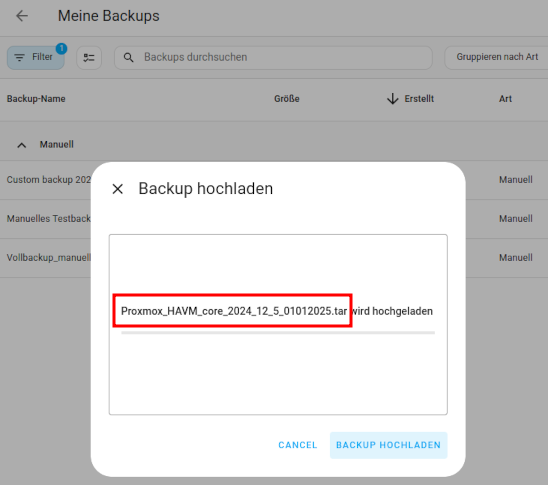Click Cancel in the upload dialog
The height and width of the screenshot is (485, 548).
point(297,445)
